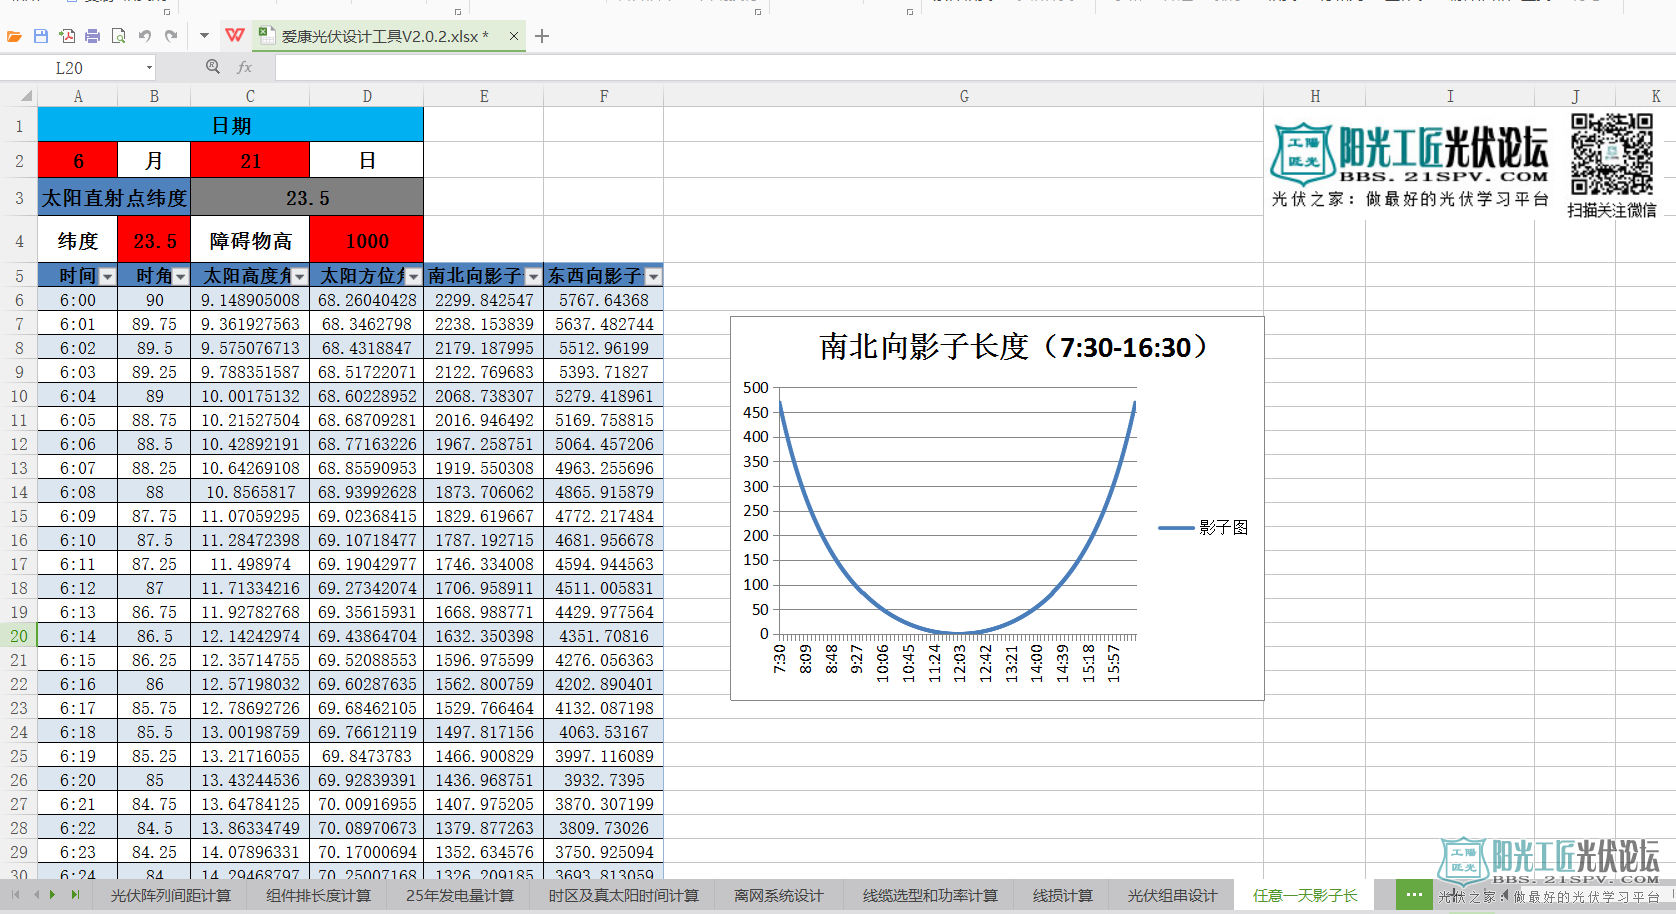This screenshot has width=1676, height=914.
Task: Click the Undo arrow icon
Action: [x=145, y=36]
